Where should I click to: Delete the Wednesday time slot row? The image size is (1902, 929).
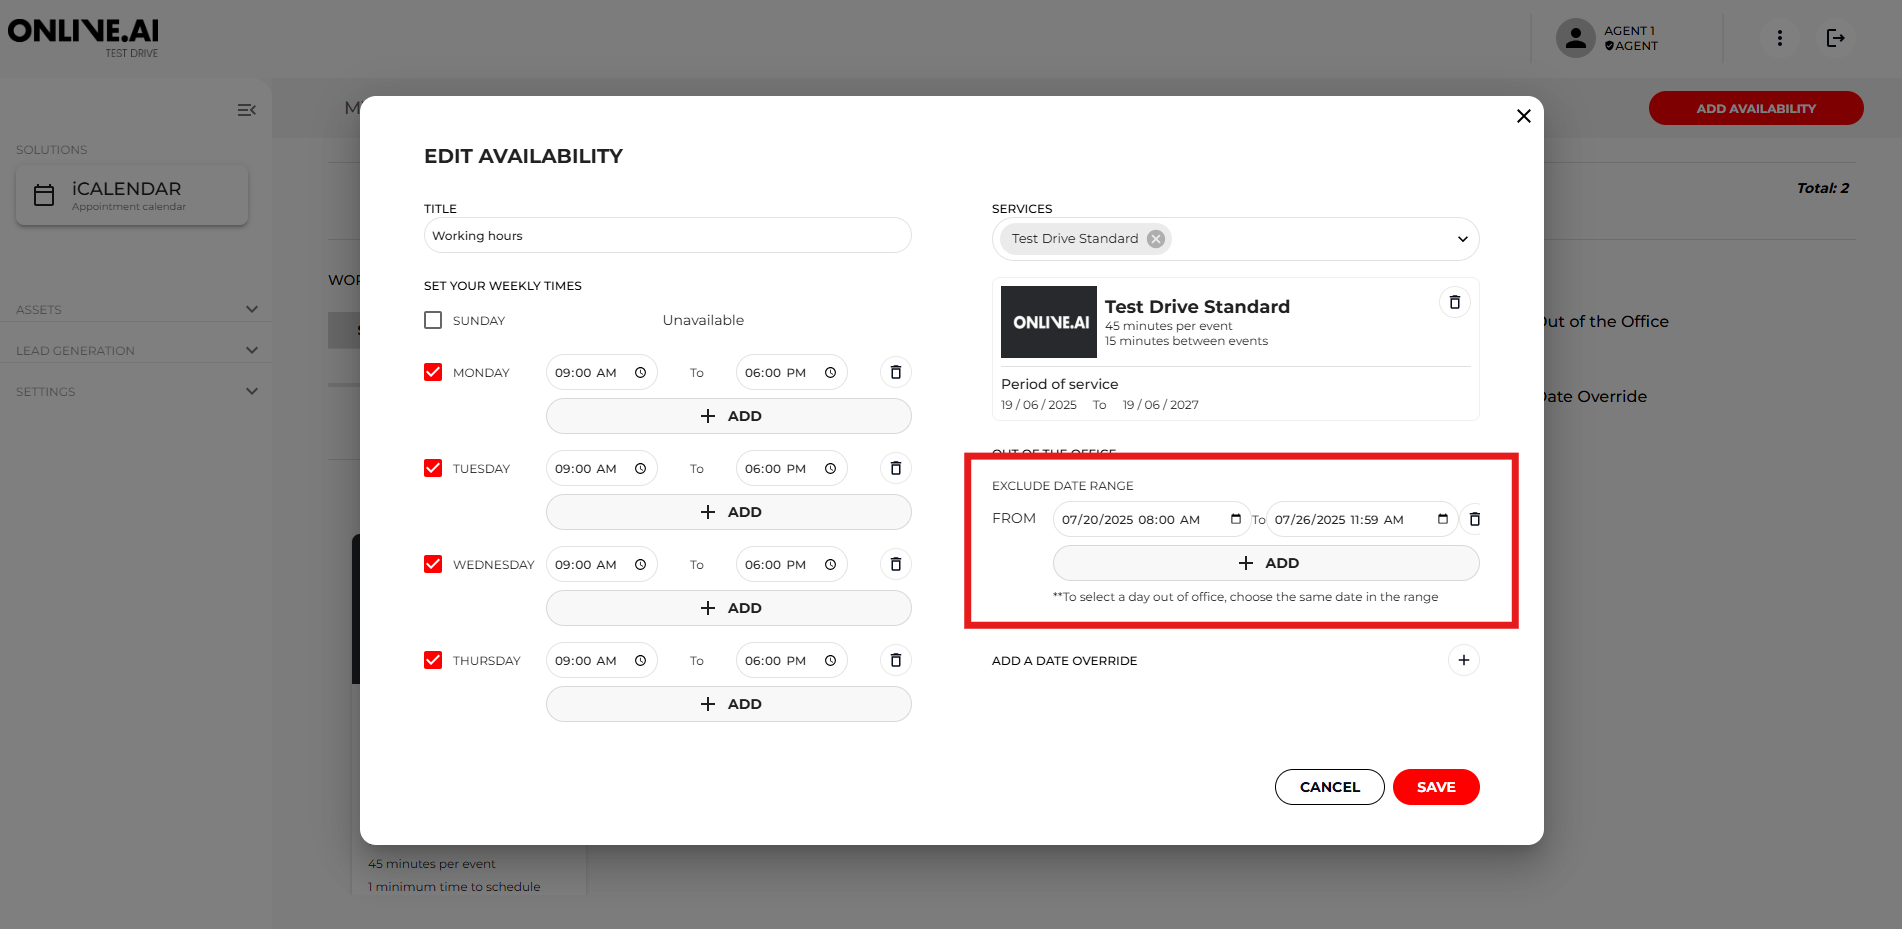click(x=895, y=564)
